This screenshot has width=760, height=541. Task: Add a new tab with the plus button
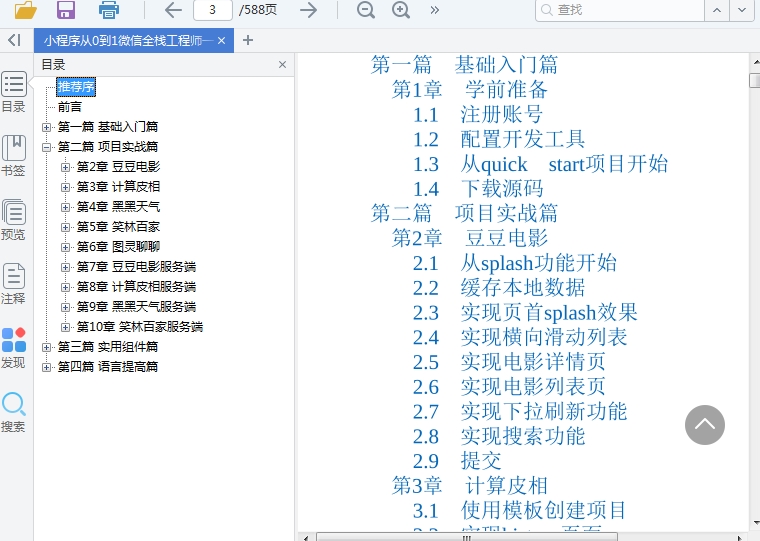[x=248, y=40]
